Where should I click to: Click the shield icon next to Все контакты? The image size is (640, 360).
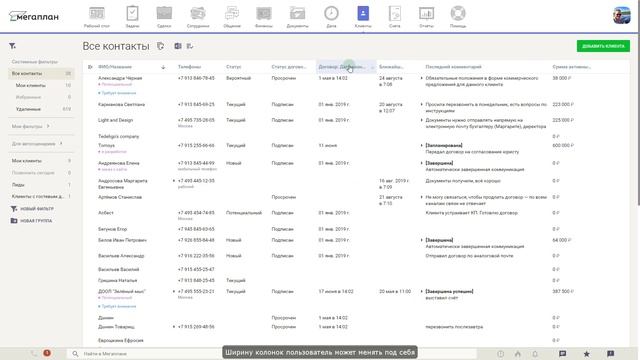click(160, 46)
